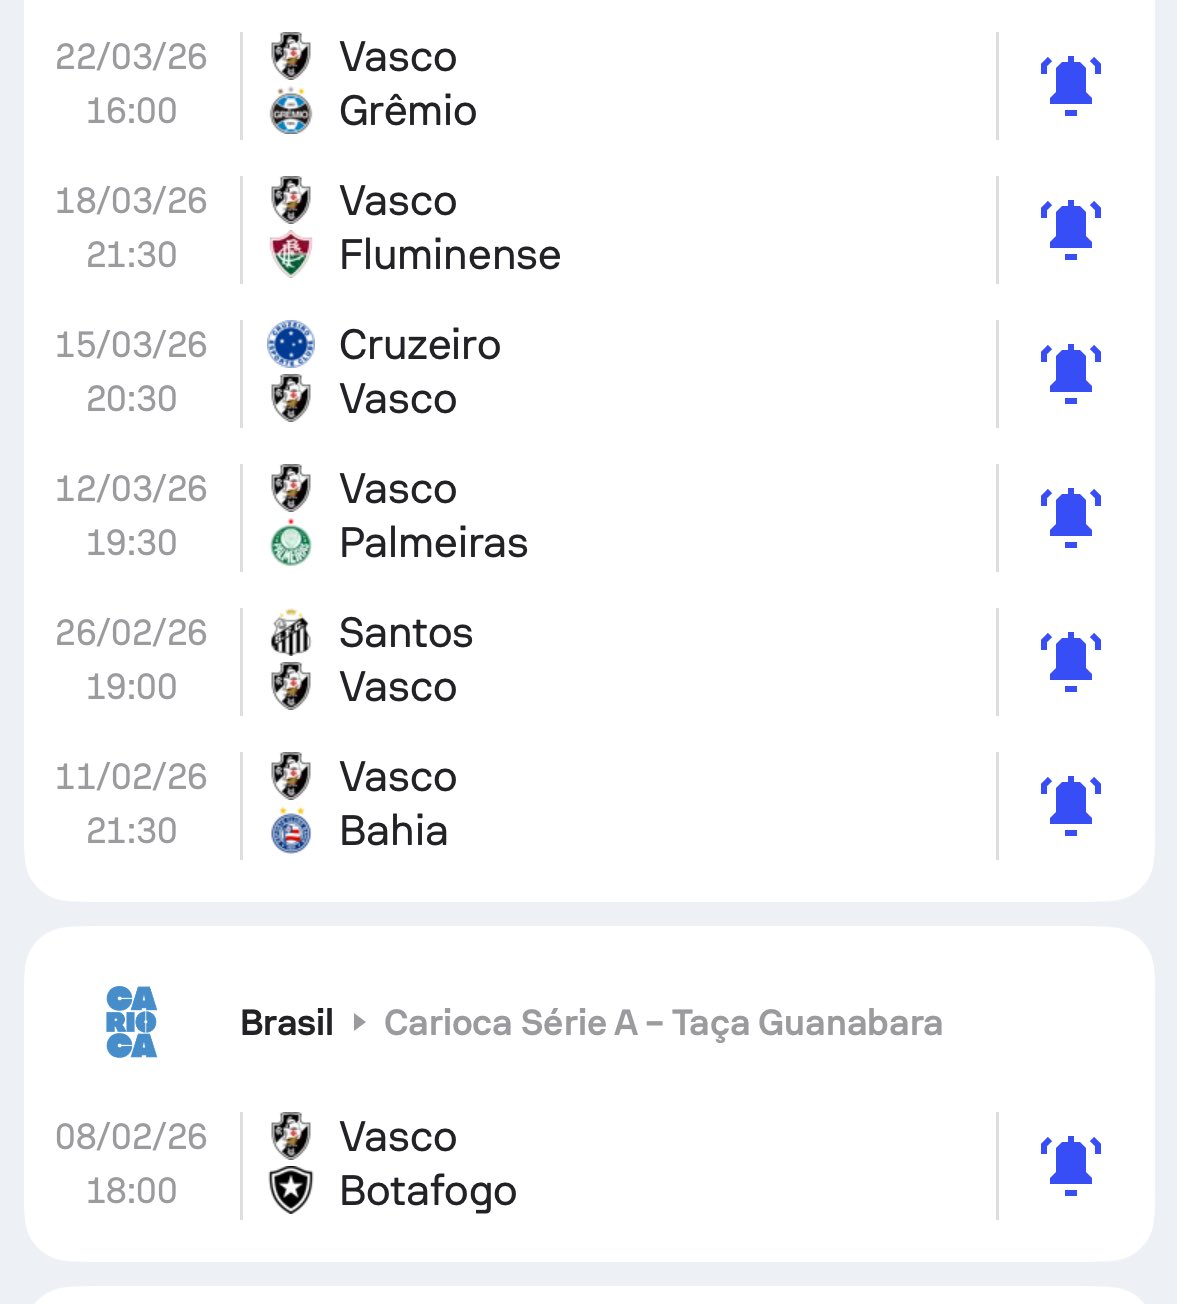
Task: Toggle notification bell for Vasco vs Bahia
Action: coord(1070,805)
